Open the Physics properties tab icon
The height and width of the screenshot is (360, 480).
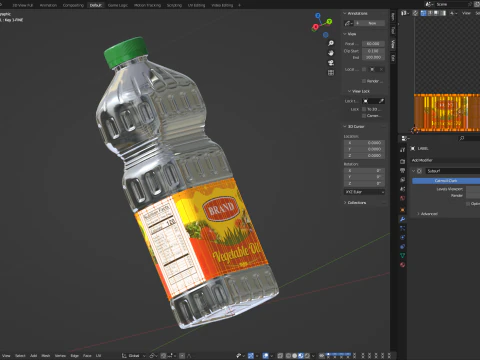(403, 237)
